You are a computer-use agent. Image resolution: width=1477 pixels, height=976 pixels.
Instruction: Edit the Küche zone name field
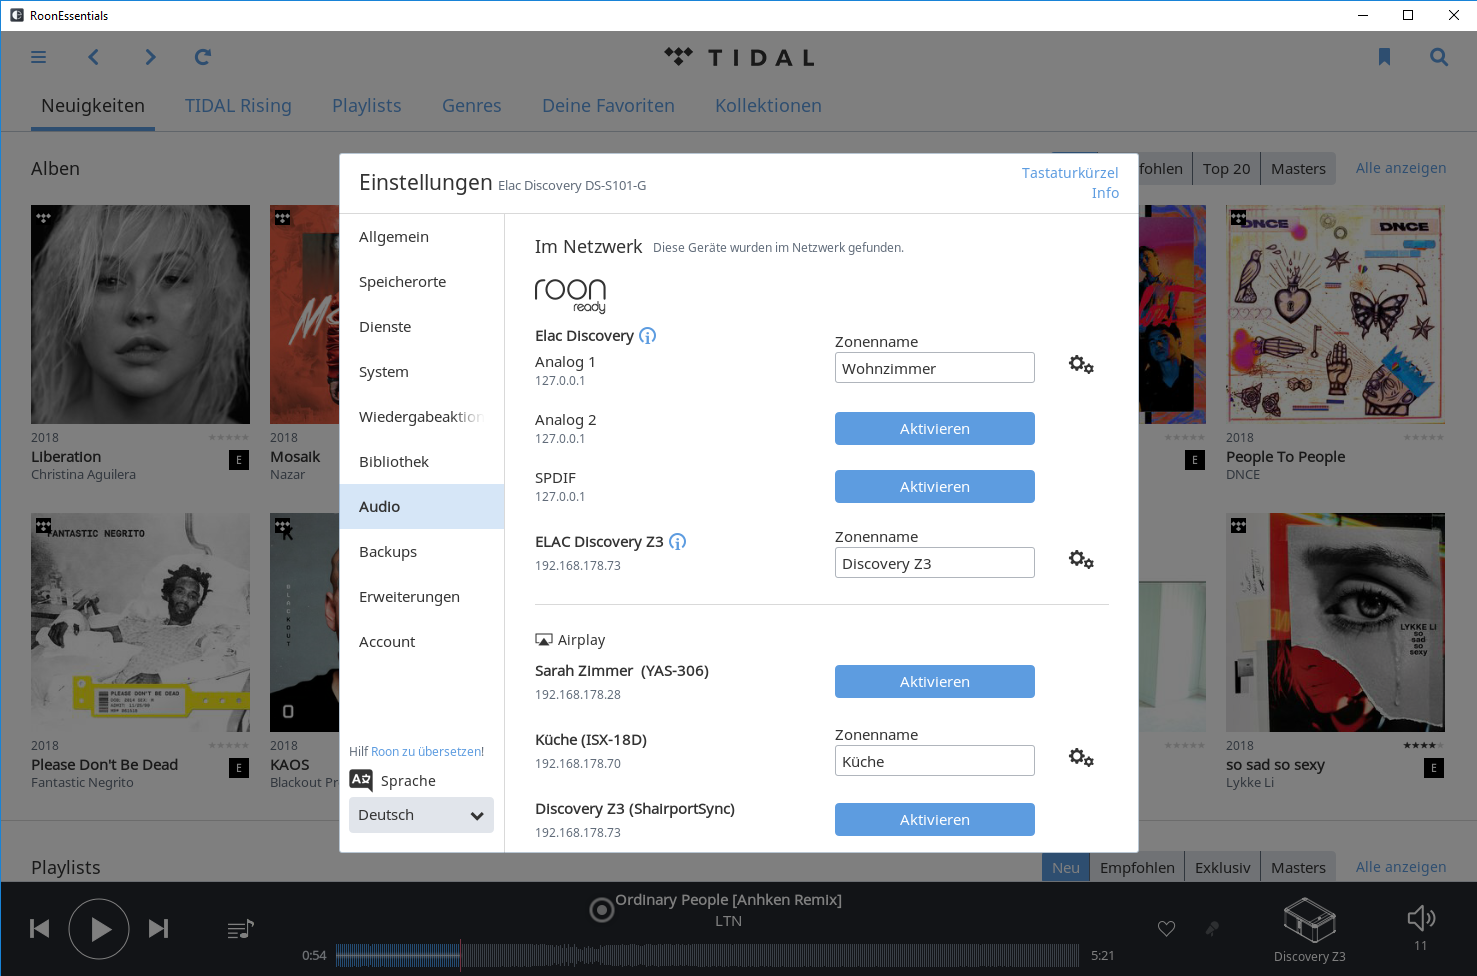click(x=935, y=761)
